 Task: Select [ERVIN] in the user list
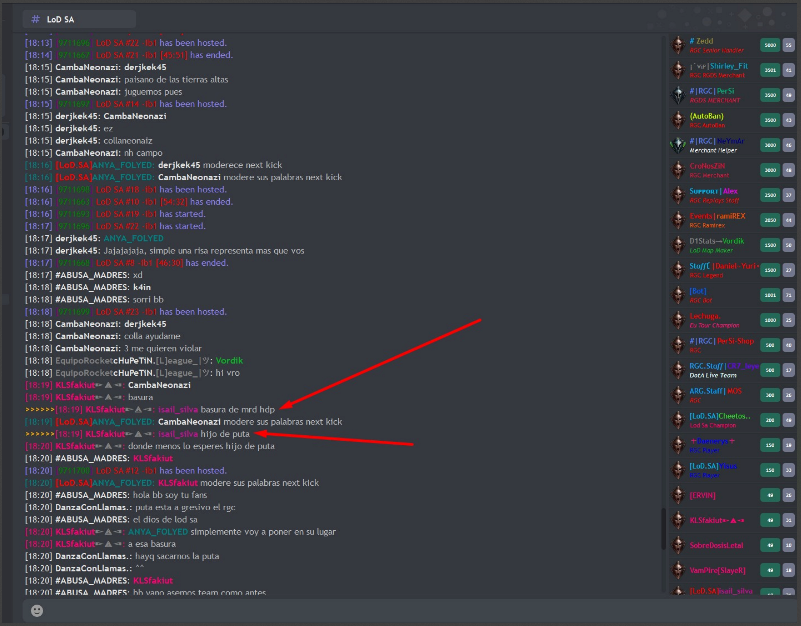click(x=702, y=495)
